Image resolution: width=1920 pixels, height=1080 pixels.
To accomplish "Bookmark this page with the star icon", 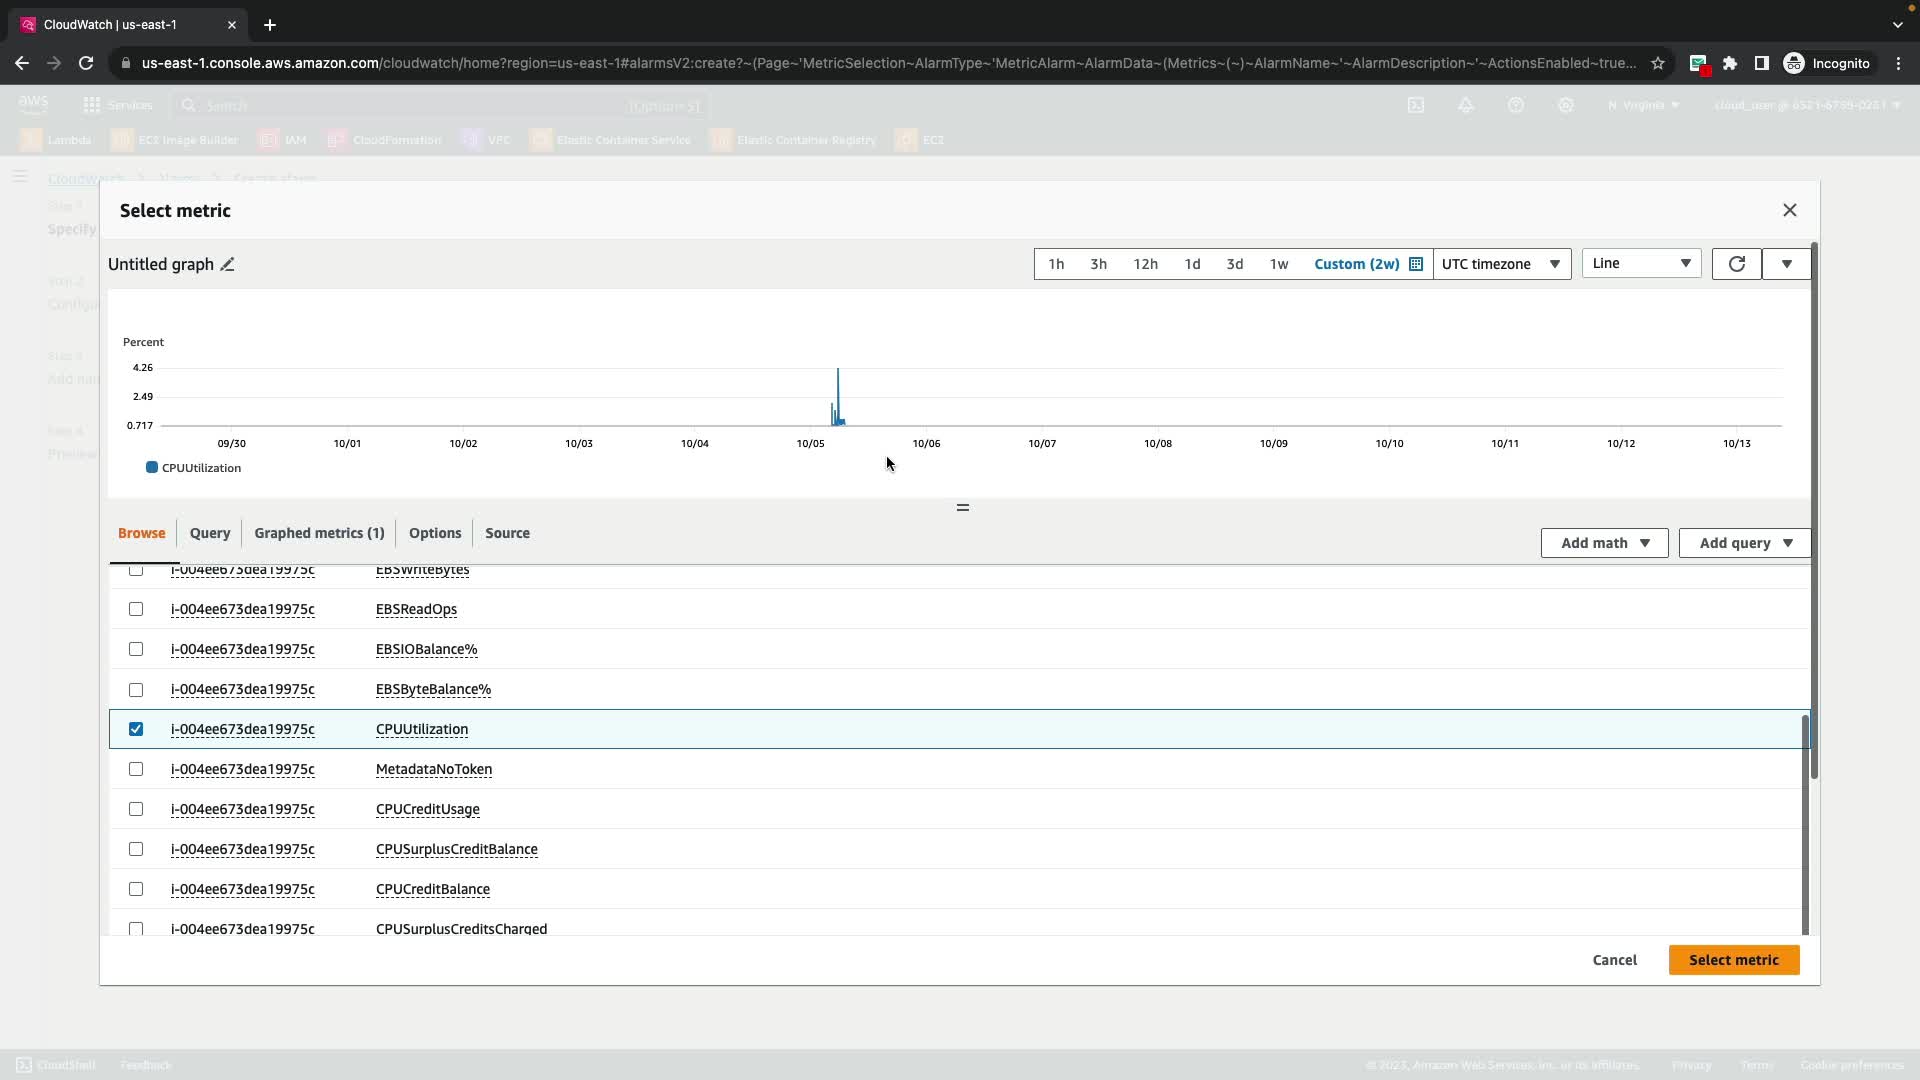I will [x=1658, y=63].
